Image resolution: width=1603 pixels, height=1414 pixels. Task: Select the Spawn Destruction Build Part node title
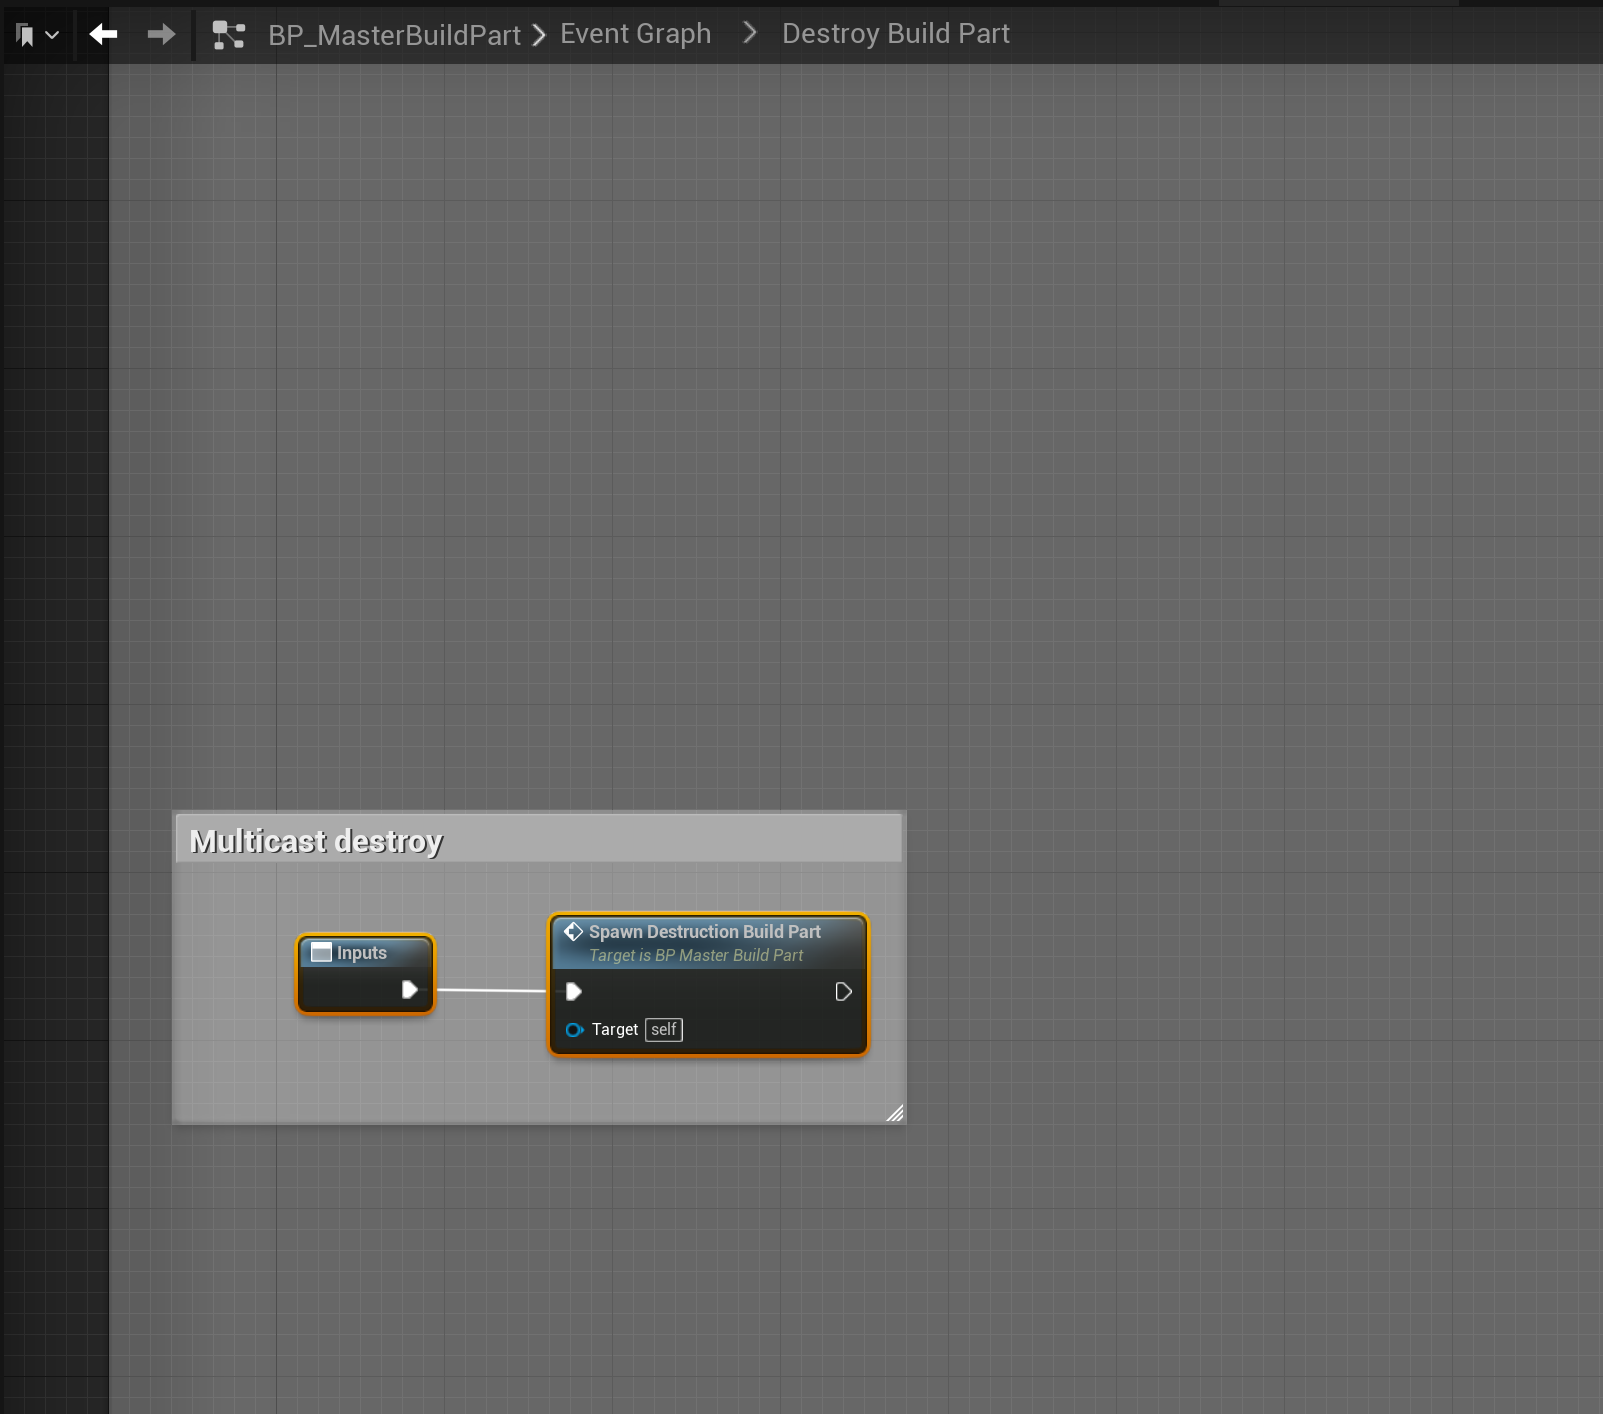(704, 932)
